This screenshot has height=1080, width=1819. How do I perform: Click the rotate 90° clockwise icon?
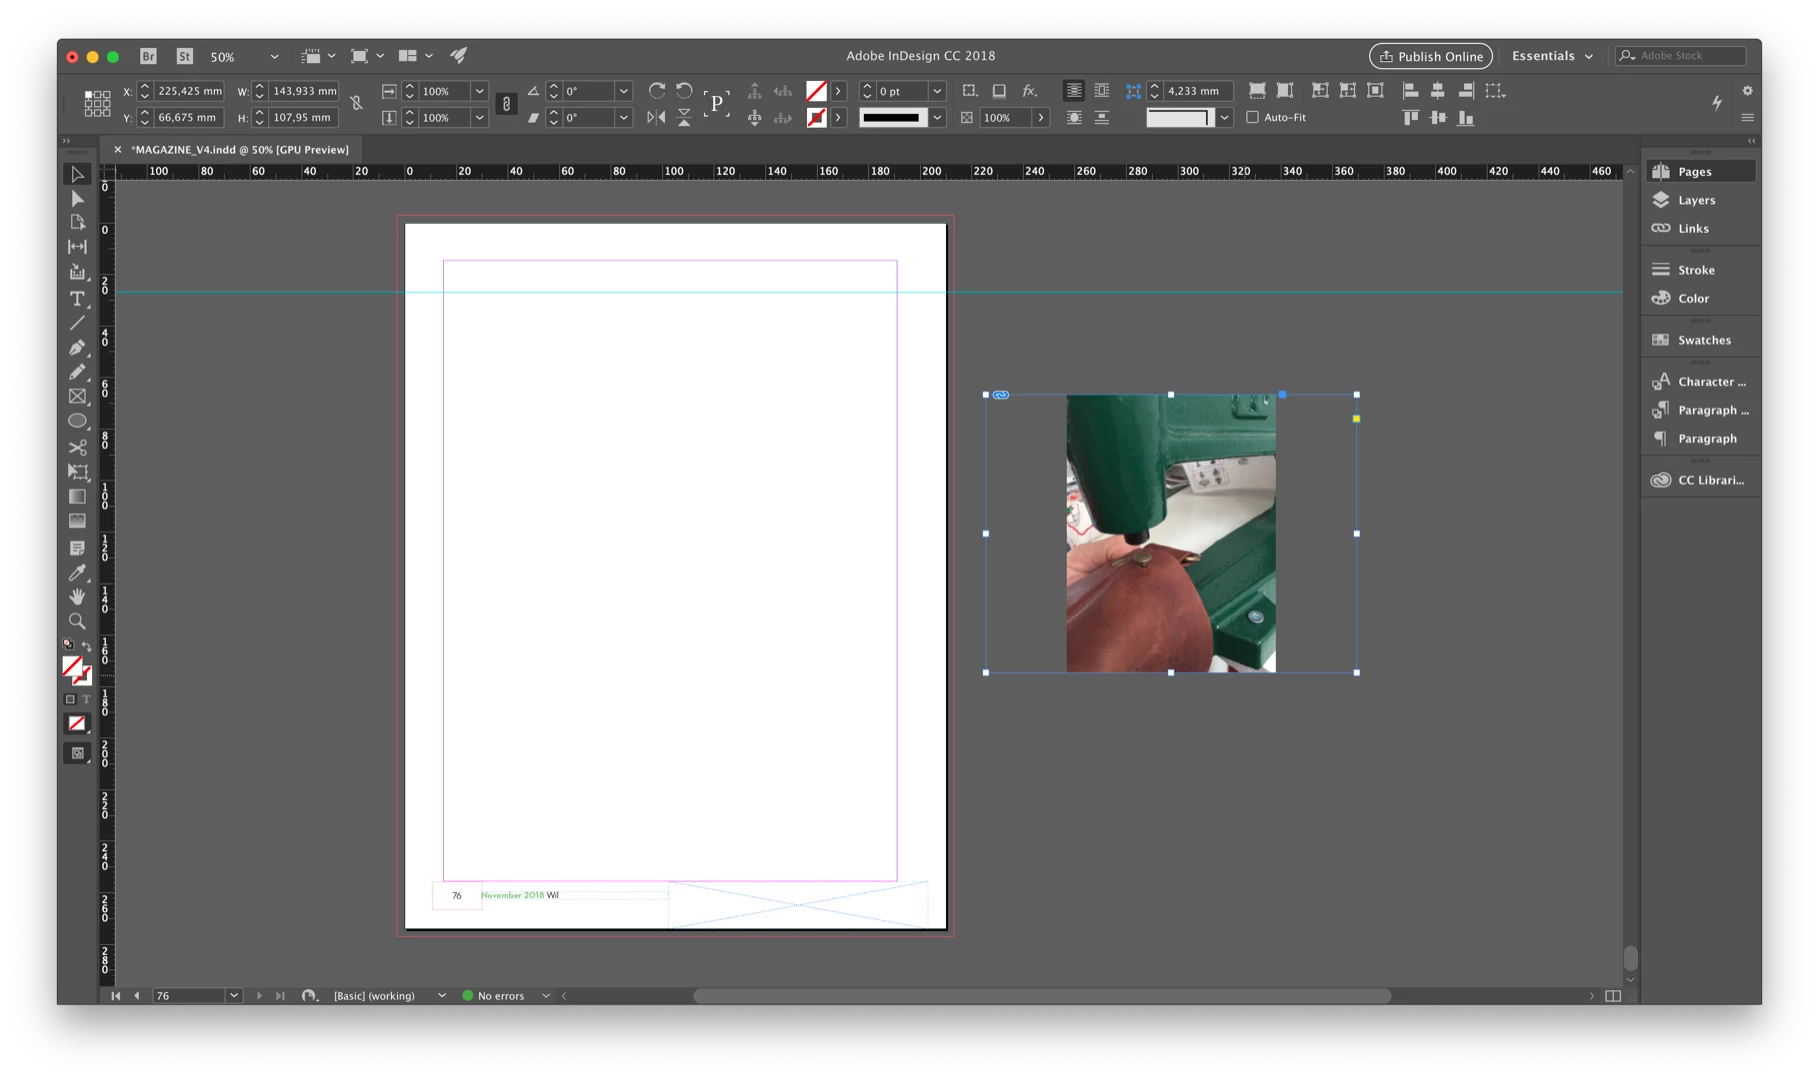point(657,91)
